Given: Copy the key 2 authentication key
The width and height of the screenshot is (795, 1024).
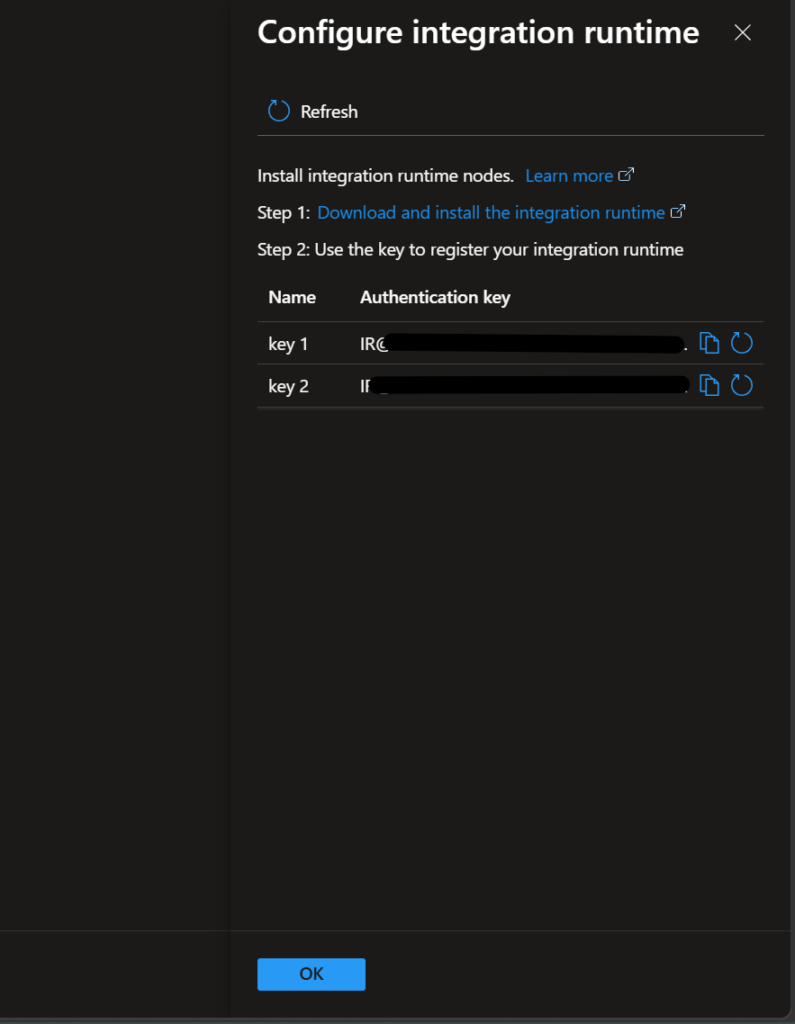Looking at the screenshot, I should coord(709,385).
